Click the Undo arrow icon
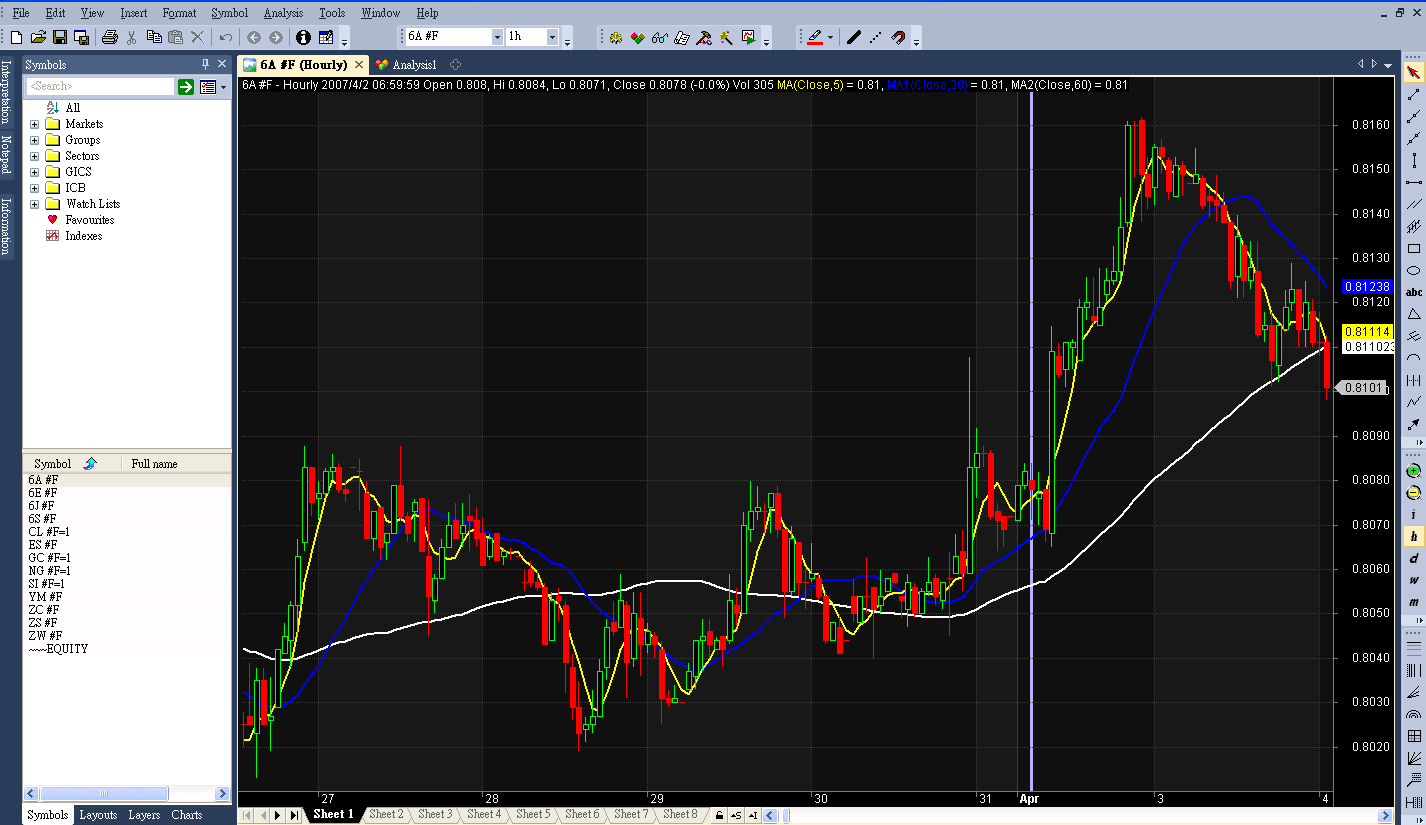Viewport: 1426px width, 825px height. pos(226,37)
